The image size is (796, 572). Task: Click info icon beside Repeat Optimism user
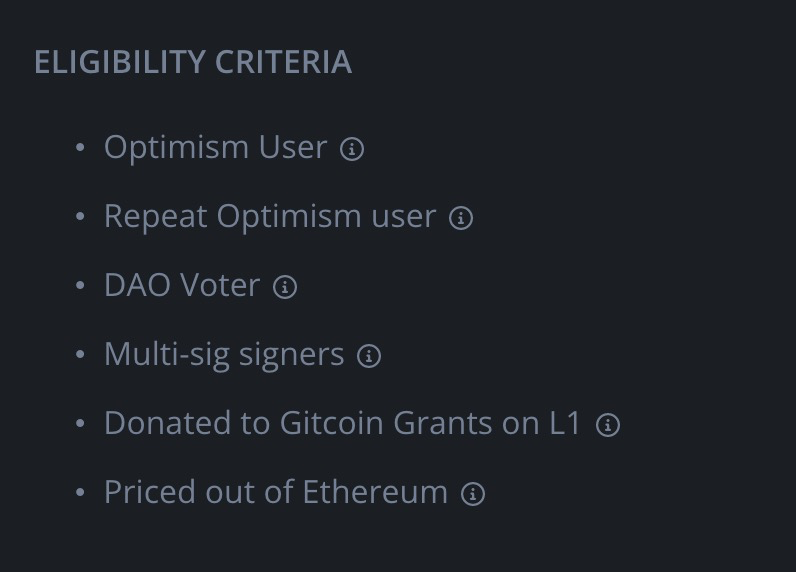(461, 218)
